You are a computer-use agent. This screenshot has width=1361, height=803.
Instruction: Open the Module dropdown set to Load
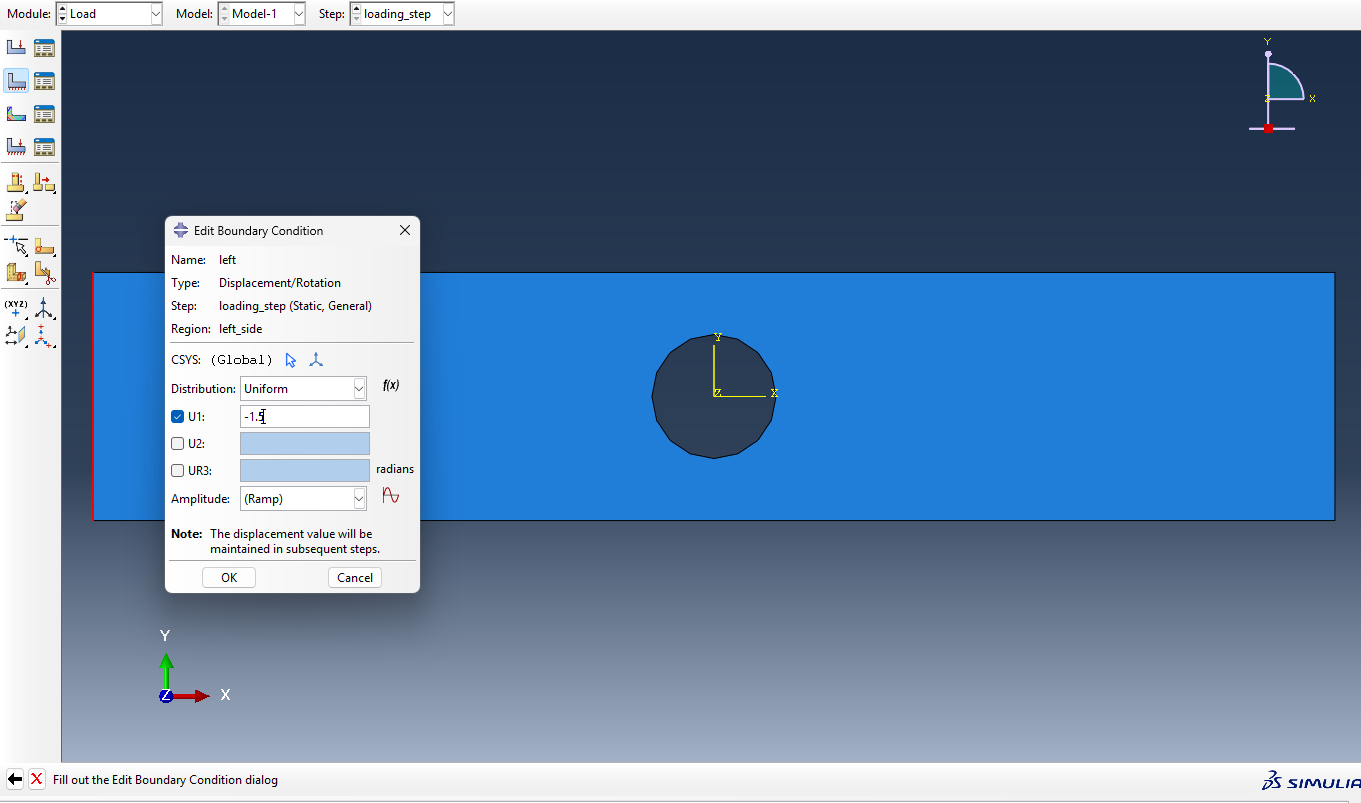tap(109, 14)
